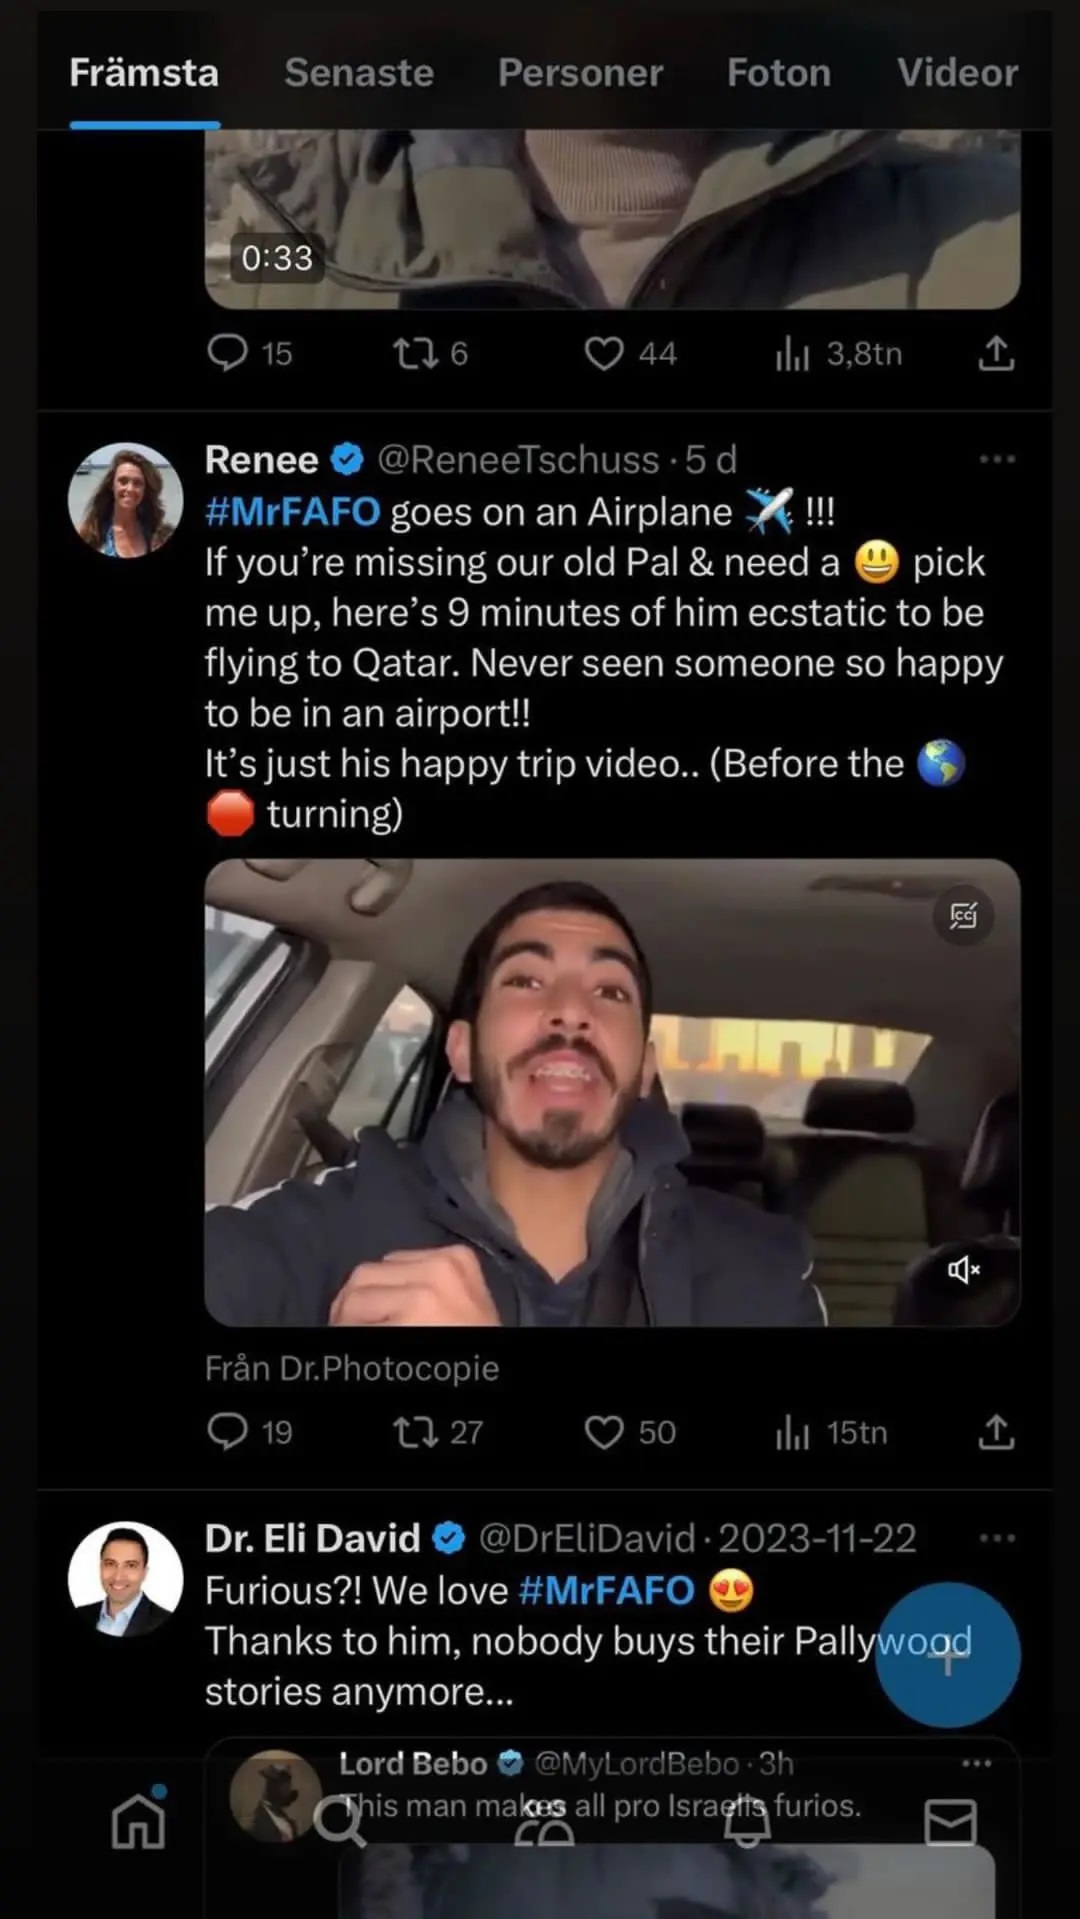Image resolution: width=1080 pixels, height=1919 pixels.
Task: Open the Foton tab
Action: (778, 73)
